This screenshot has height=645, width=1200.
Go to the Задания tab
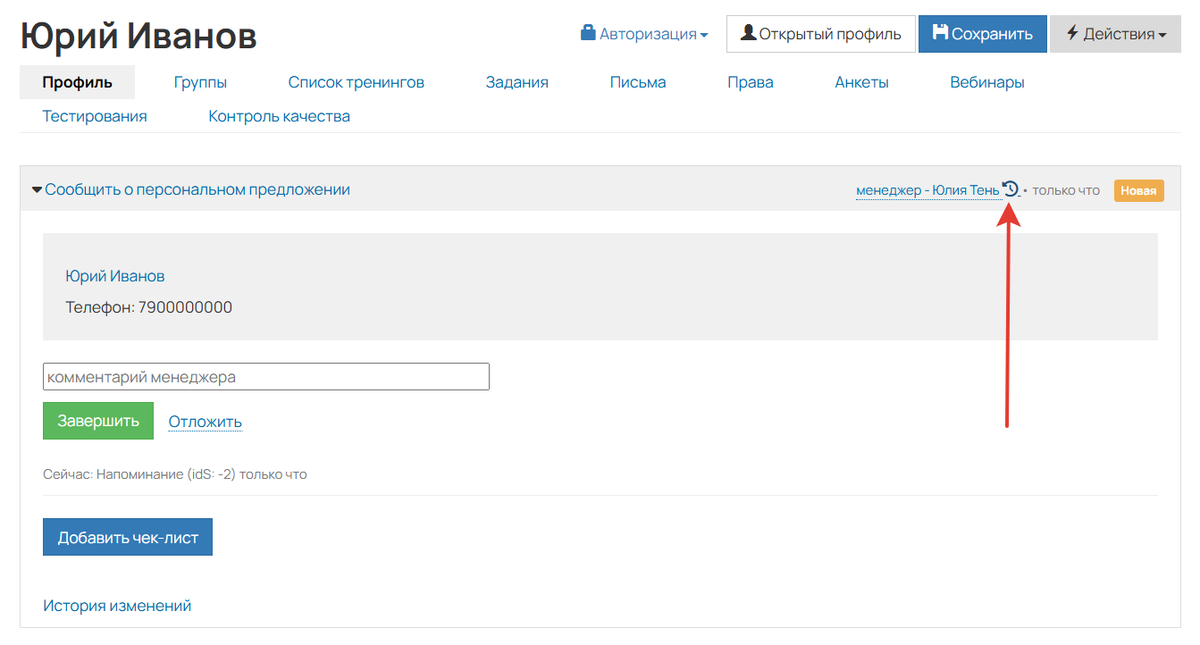(x=517, y=83)
